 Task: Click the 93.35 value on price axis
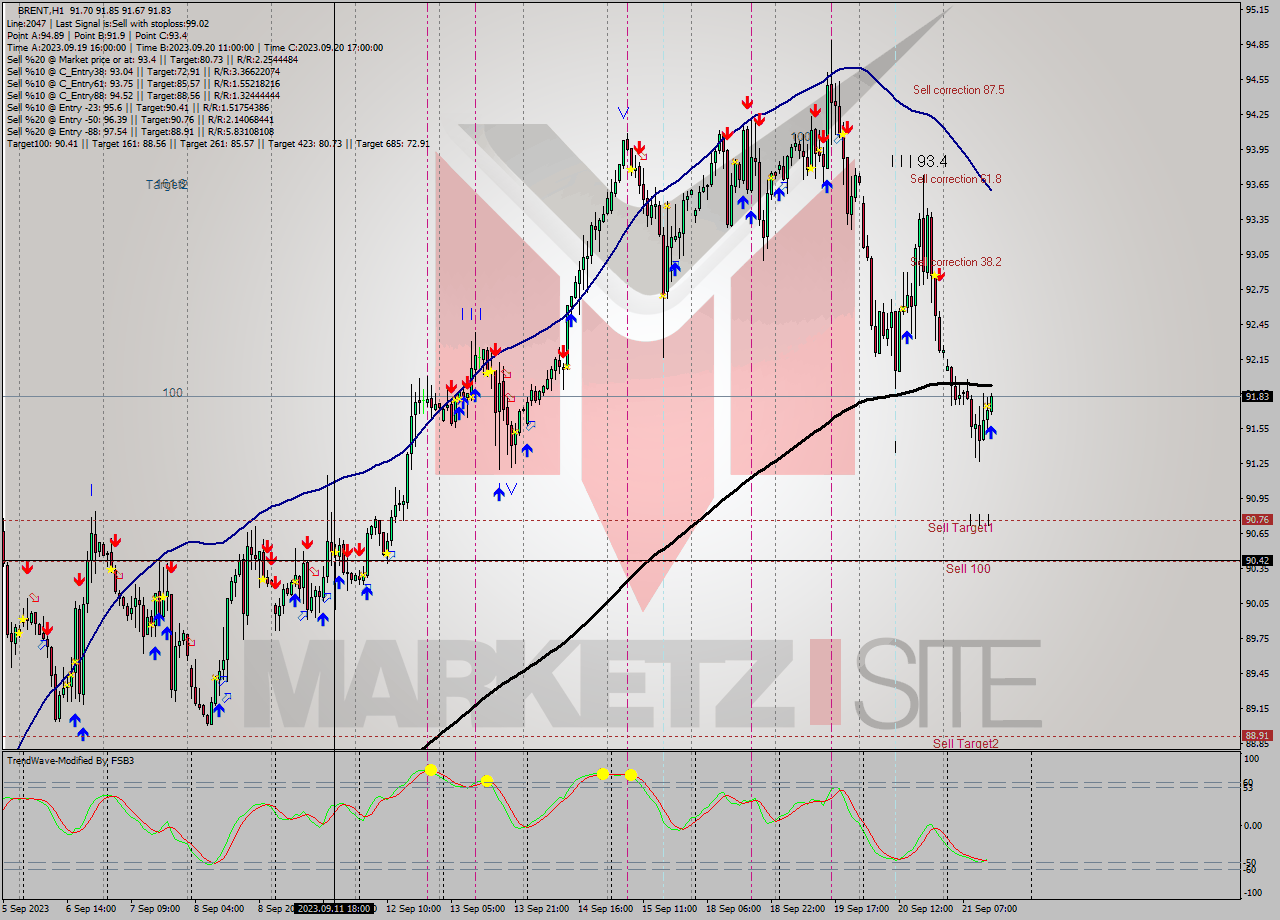click(x=1257, y=219)
